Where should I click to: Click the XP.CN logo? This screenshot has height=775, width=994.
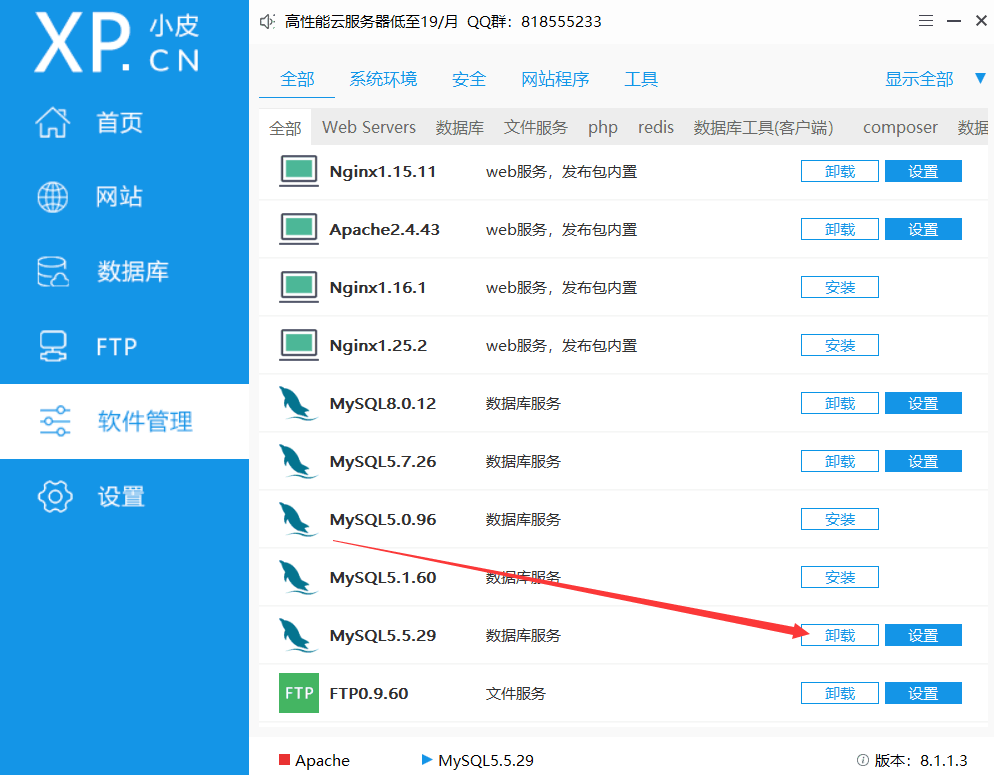point(117,43)
